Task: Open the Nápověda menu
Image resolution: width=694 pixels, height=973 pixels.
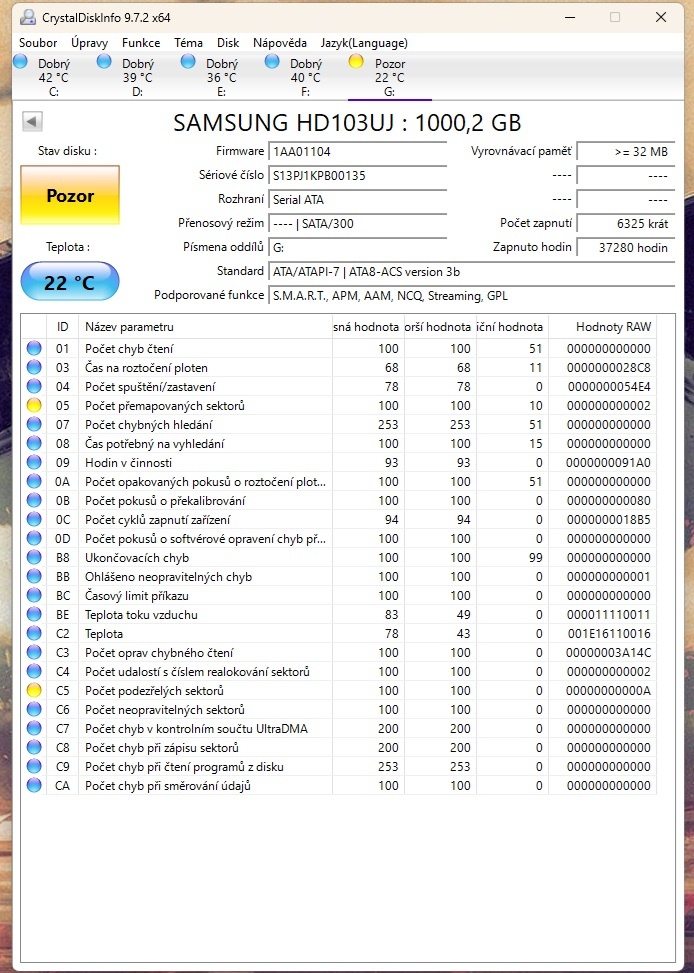Action: click(x=279, y=43)
